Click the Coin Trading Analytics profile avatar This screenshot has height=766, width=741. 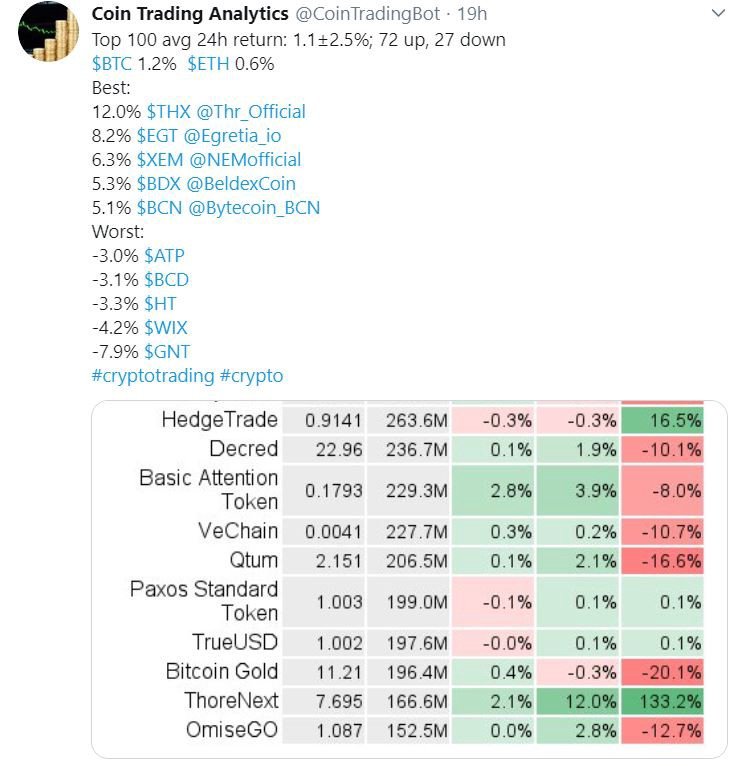point(50,38)
